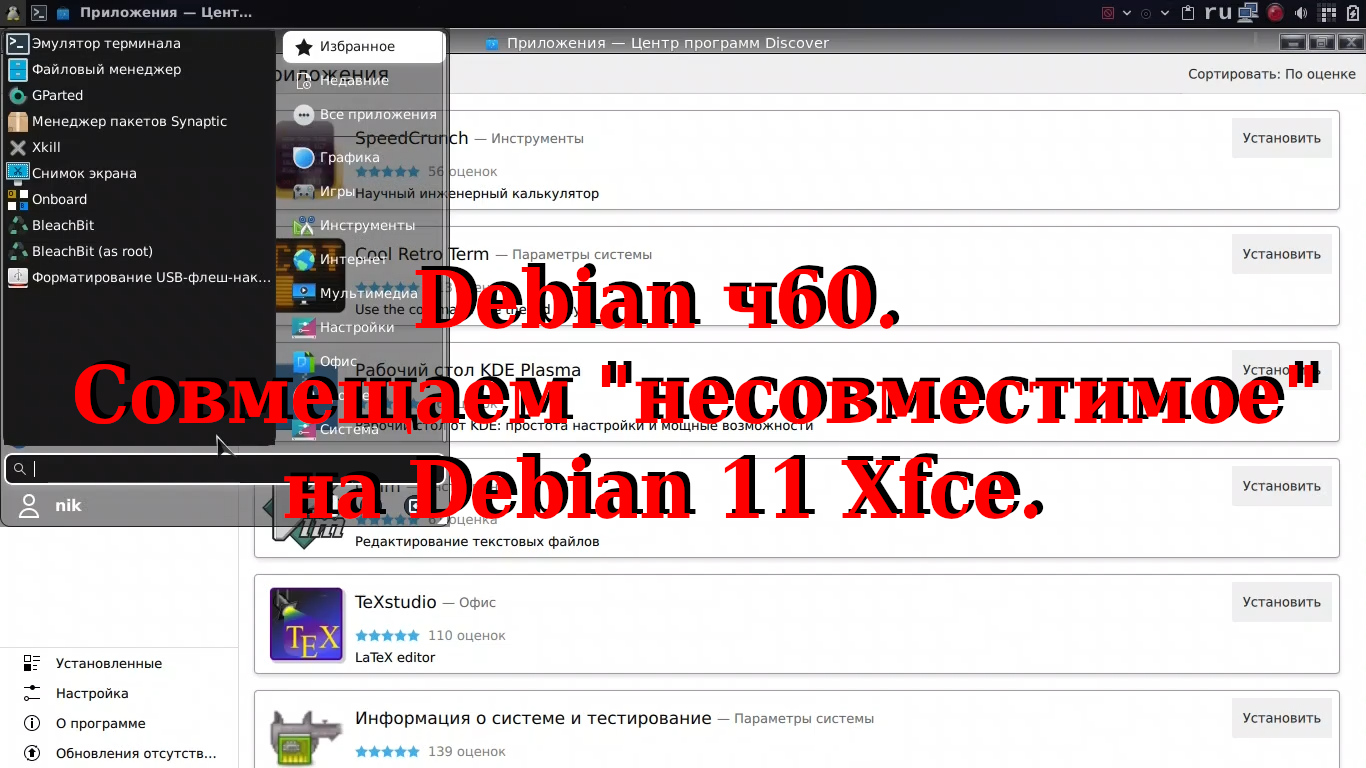Open Сортировать: По оценке sort dropdown

pyautogui.click(x=1271, y=74)
